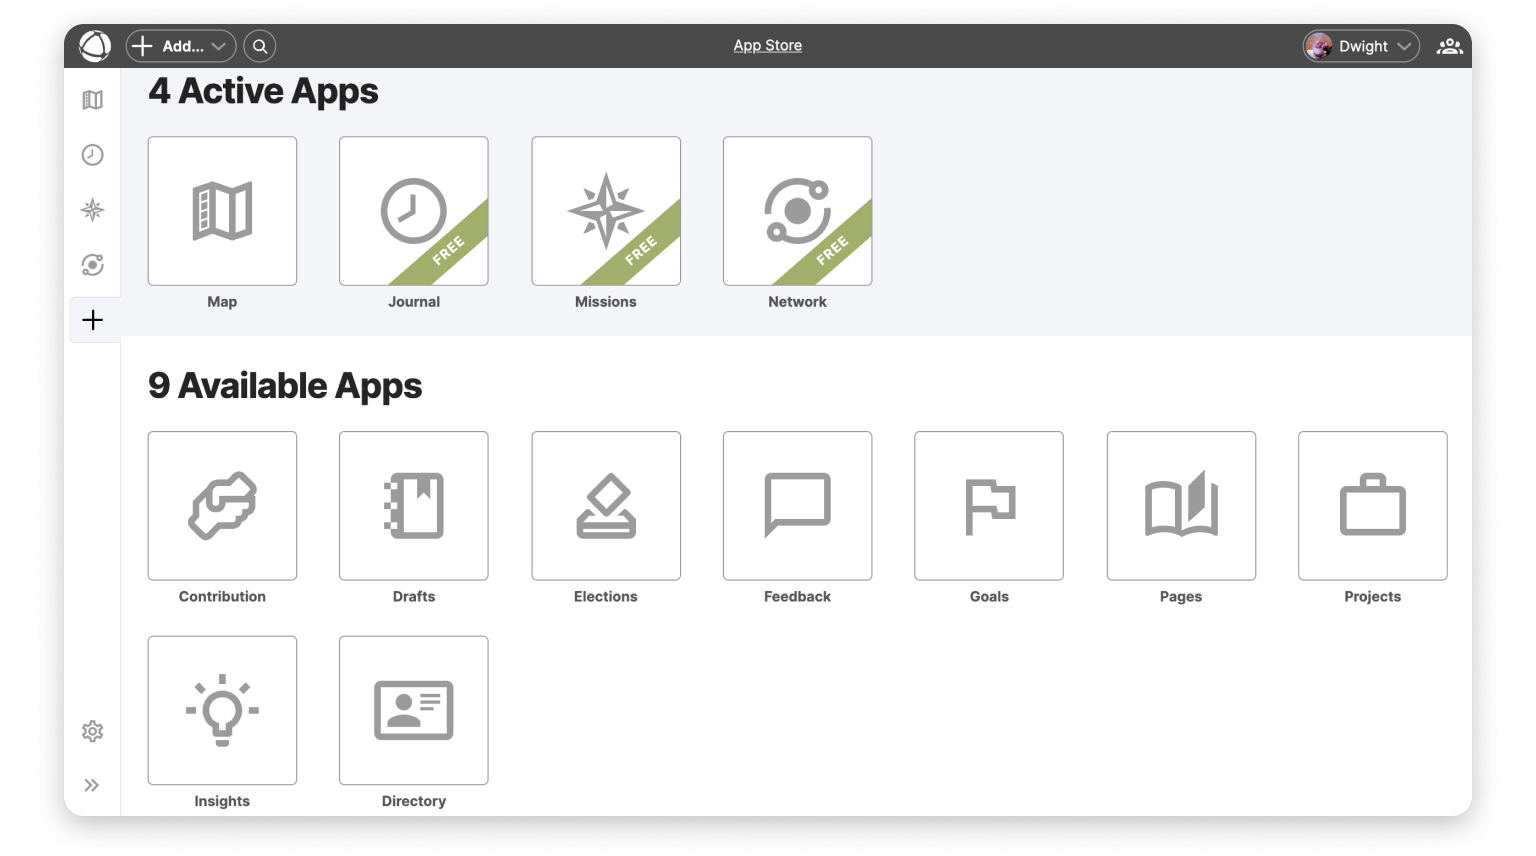Image resolution: width=1536 pixels, height=856 pixels.
Task: Select the Contribution app tile
Action: (x=222, y=506)
